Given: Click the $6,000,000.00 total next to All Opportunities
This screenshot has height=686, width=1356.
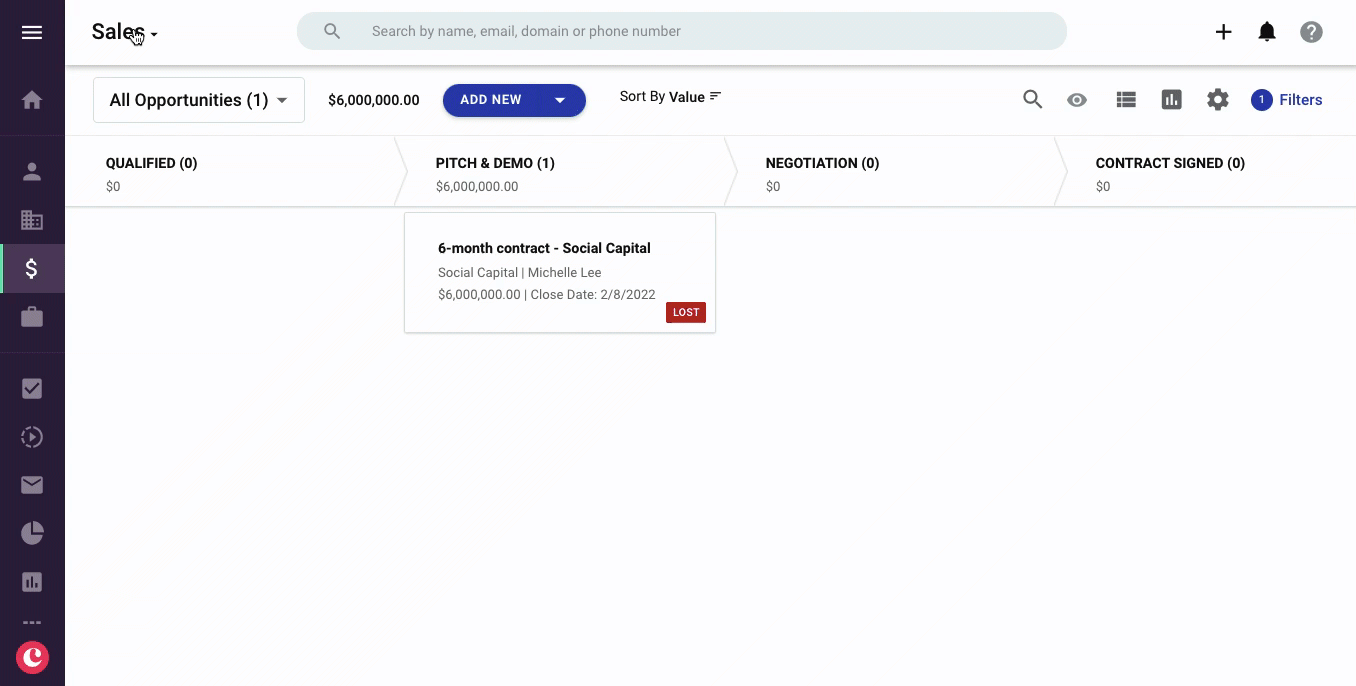Looking at the screenshot, I should click(x=374, y=100).
